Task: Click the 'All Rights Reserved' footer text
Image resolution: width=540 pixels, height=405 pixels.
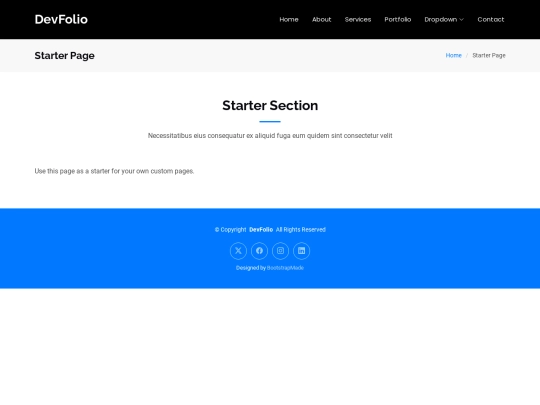Action: click(301, 230)
